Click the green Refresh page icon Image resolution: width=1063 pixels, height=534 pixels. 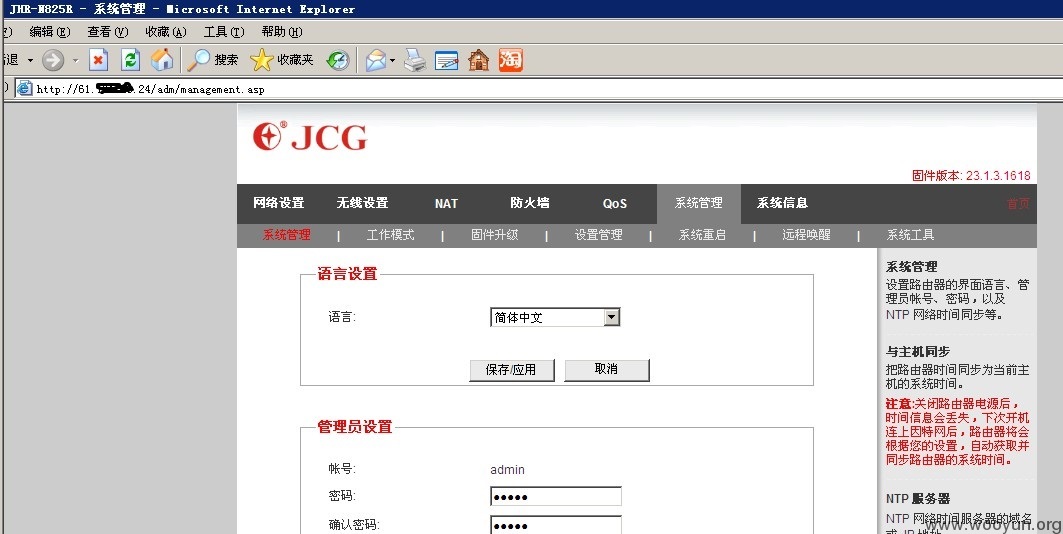tap(130, 60)
